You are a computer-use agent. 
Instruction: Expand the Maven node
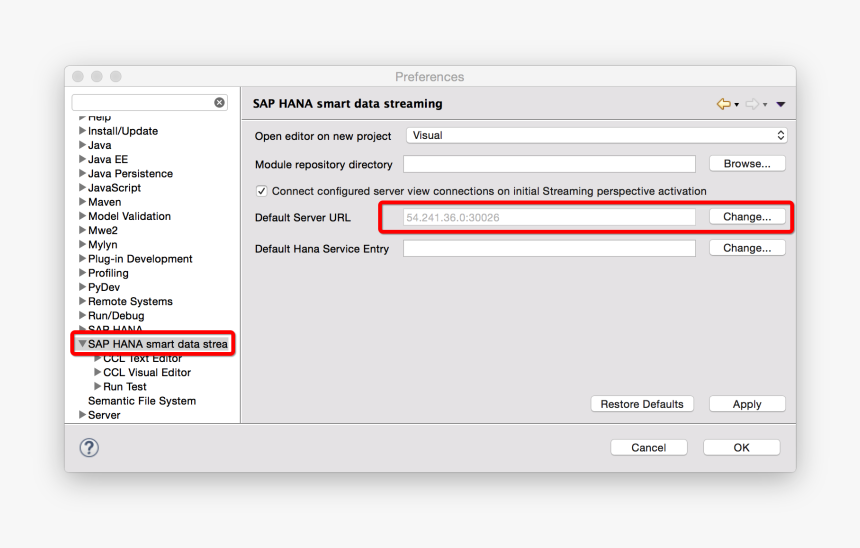click(82, 202)
